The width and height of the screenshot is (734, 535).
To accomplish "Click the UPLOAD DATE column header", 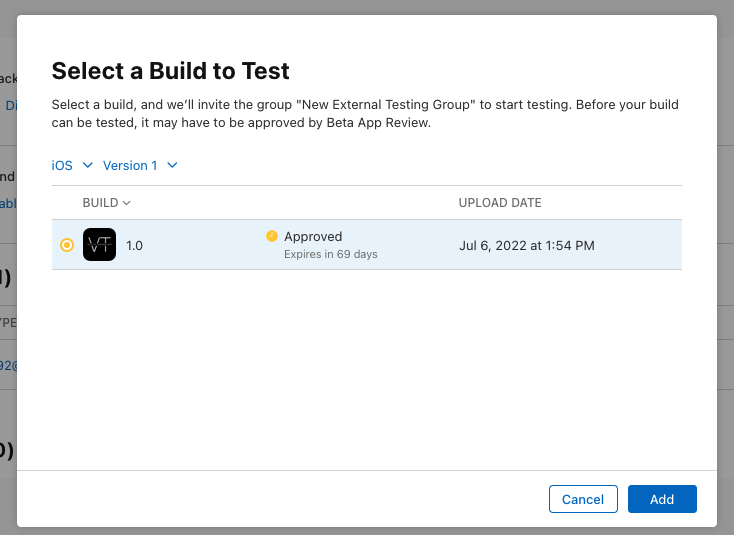I will 500,203.
